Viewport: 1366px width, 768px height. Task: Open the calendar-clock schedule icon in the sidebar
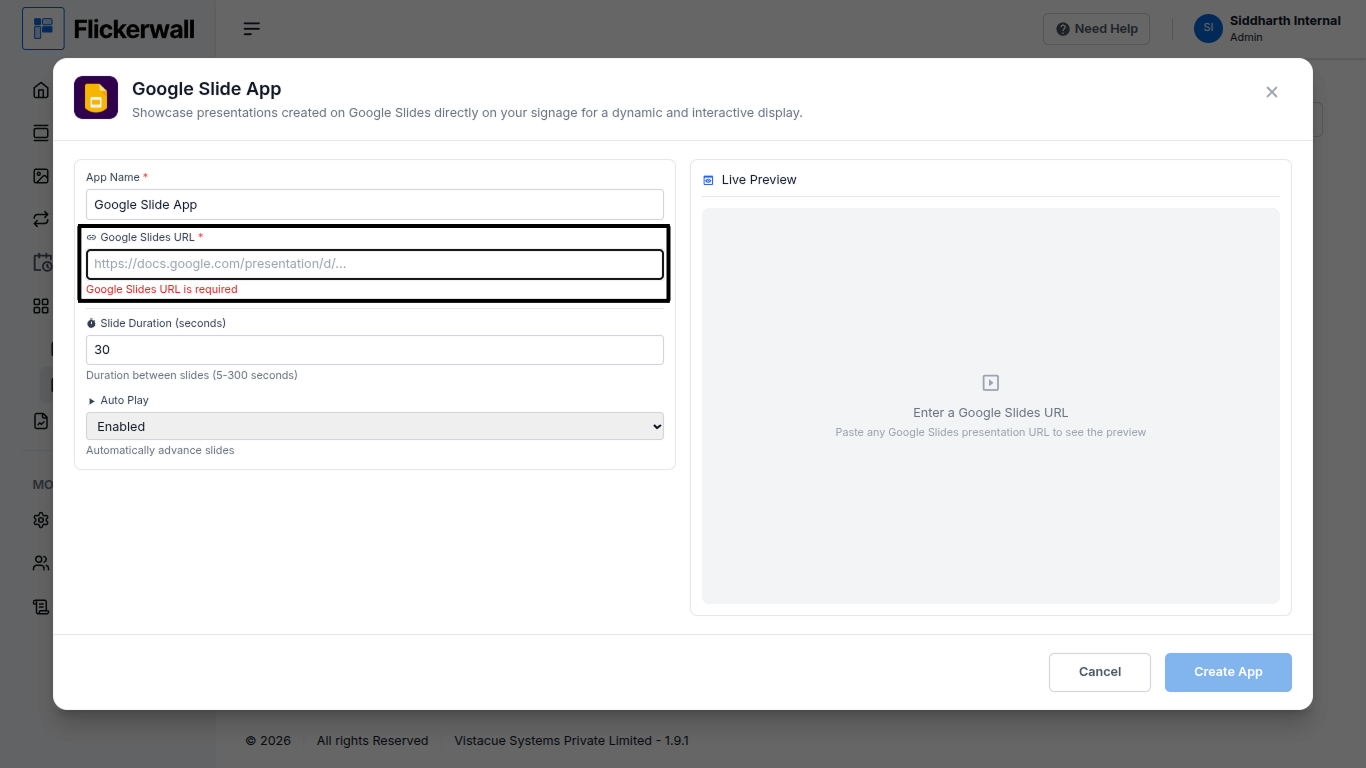point(42,262)
